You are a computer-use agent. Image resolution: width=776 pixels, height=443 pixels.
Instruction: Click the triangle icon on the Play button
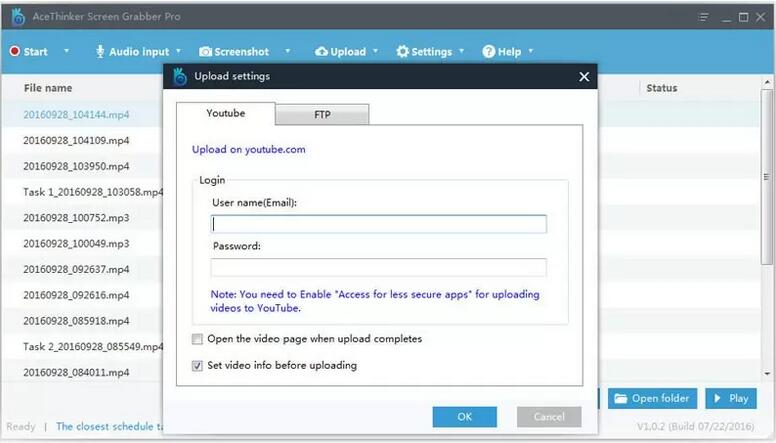(717, 398)
